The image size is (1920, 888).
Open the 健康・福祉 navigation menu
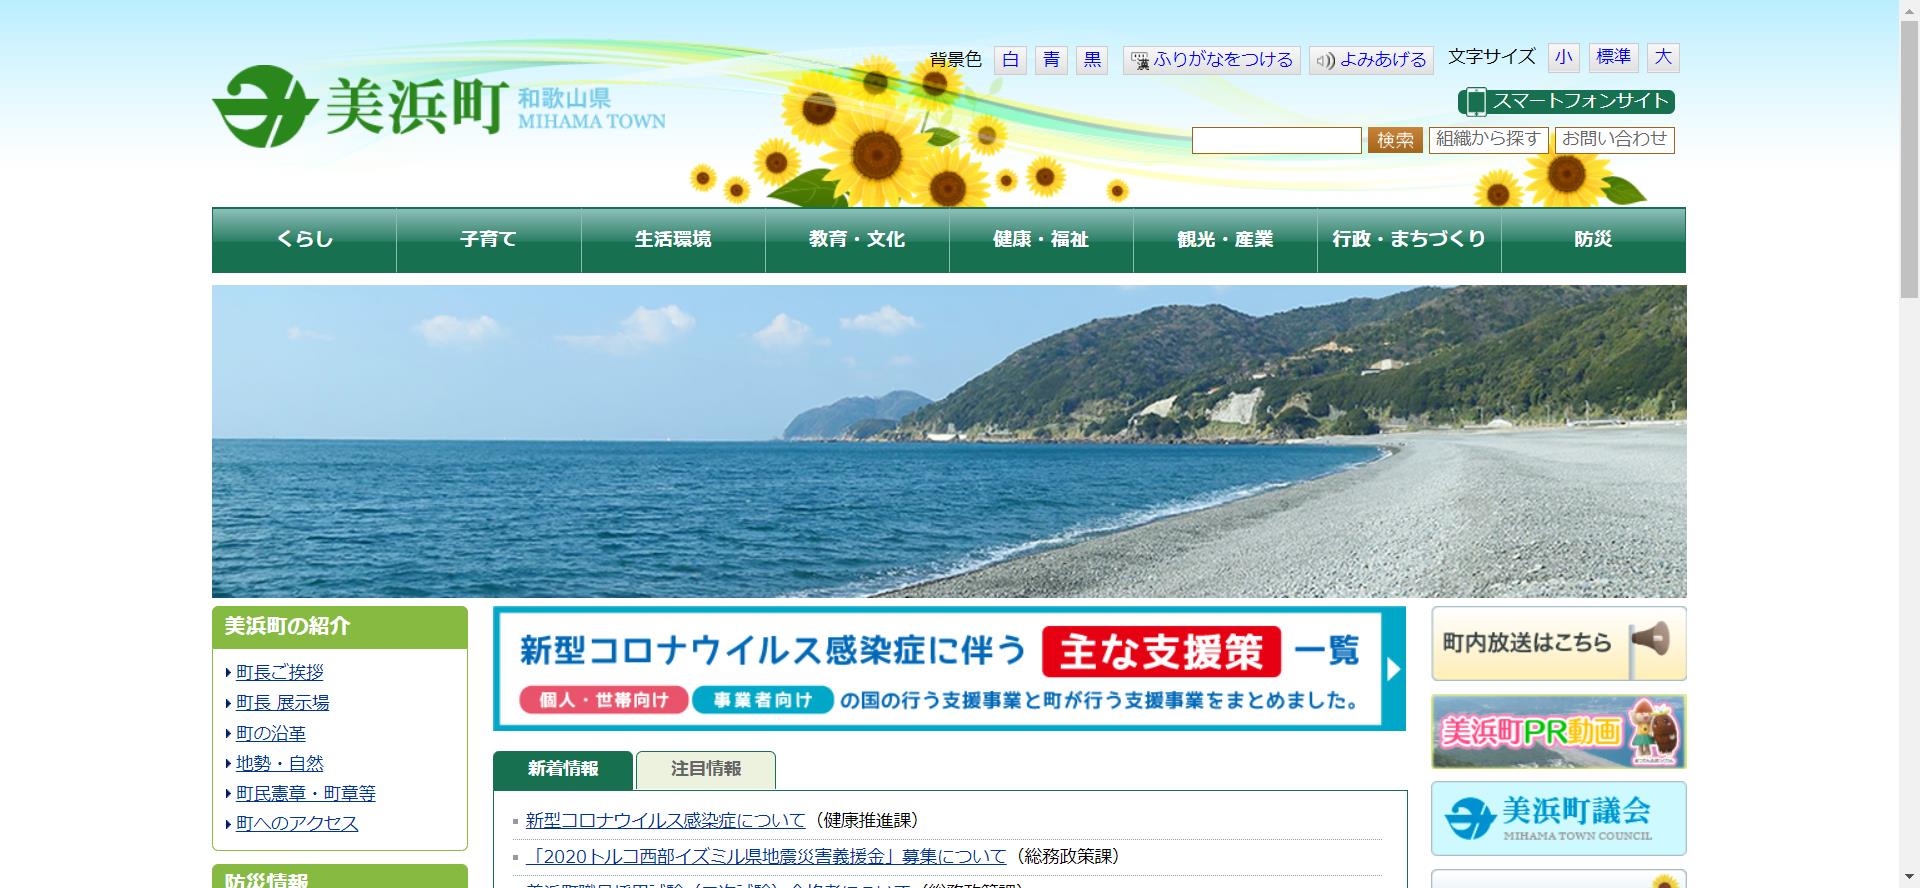click(x=1041, y=240)
